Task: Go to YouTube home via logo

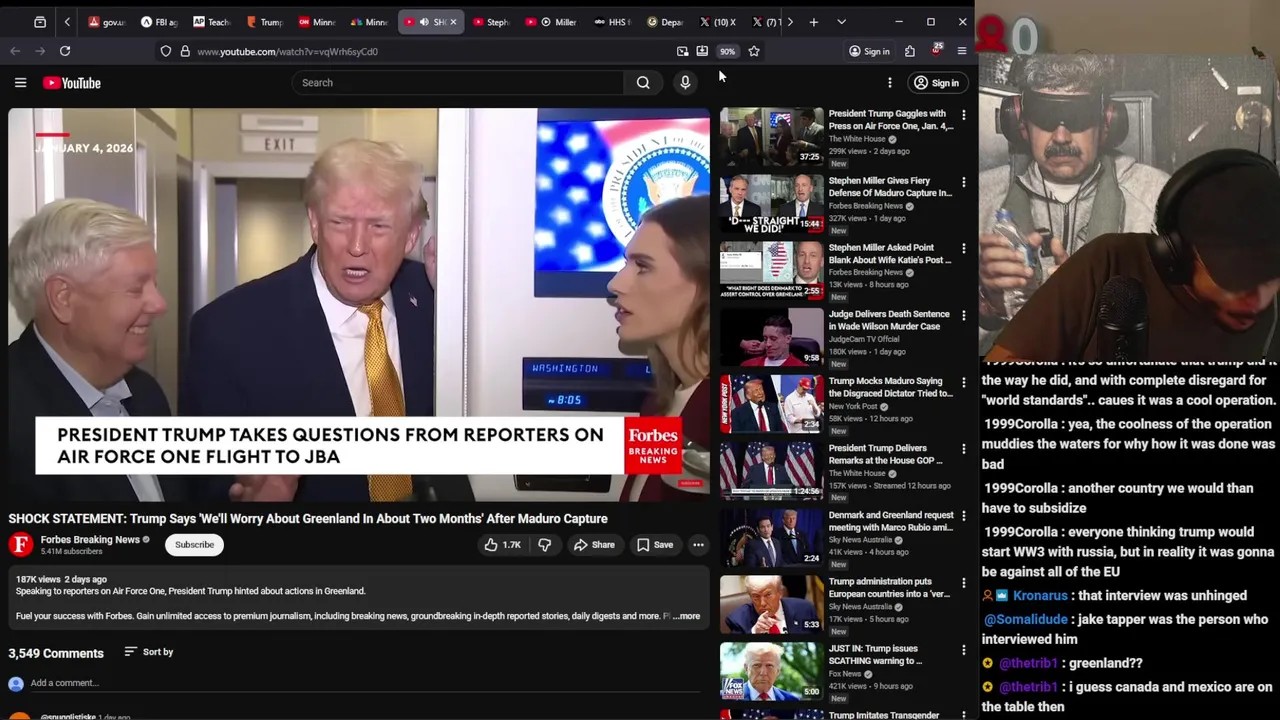Action: [x=72, y=83]
